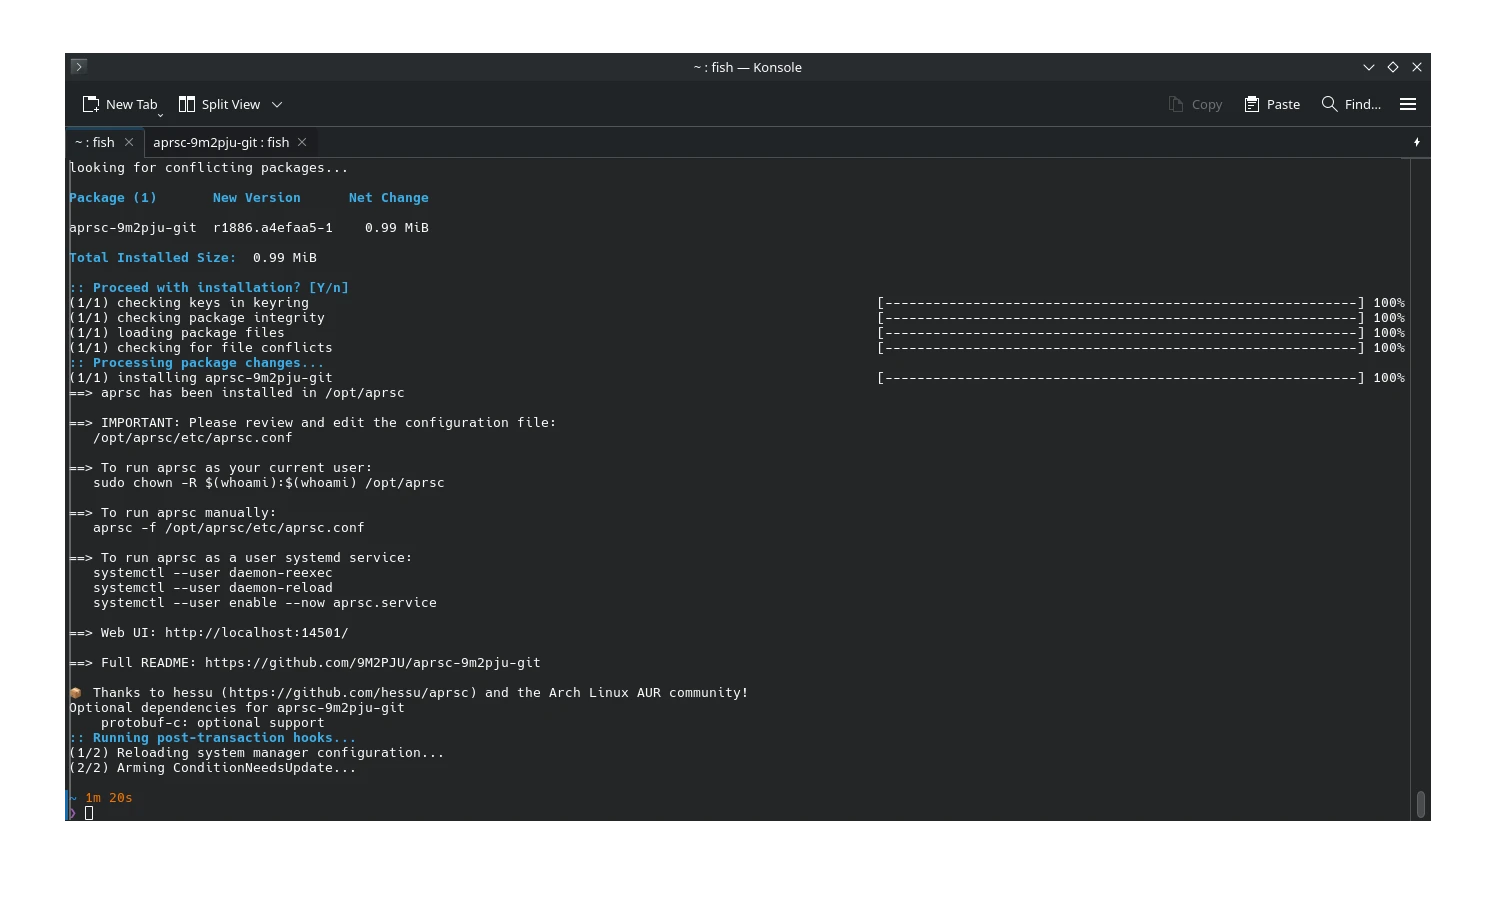Open the Find search tool

click(1351, 104)
